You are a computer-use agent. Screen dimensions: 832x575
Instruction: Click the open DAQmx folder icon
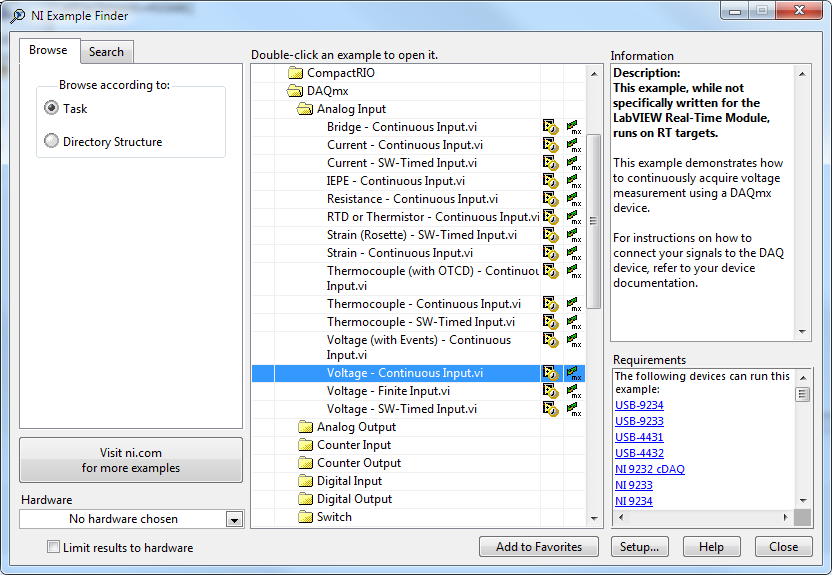(x=296, y=91)
